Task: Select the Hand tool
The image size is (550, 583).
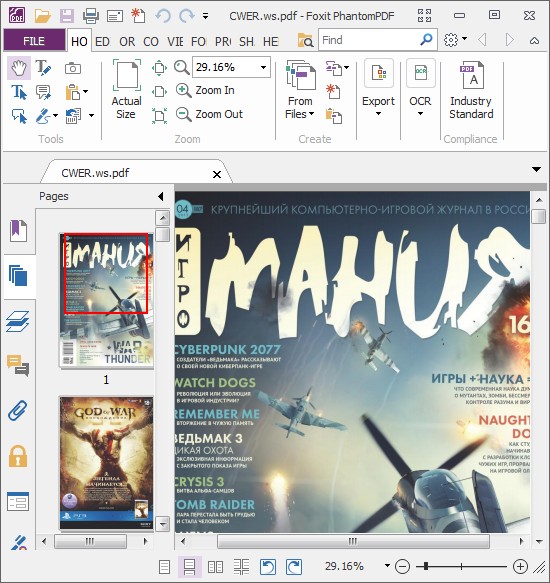Action: pyautogui.click(x=18, y=68)
